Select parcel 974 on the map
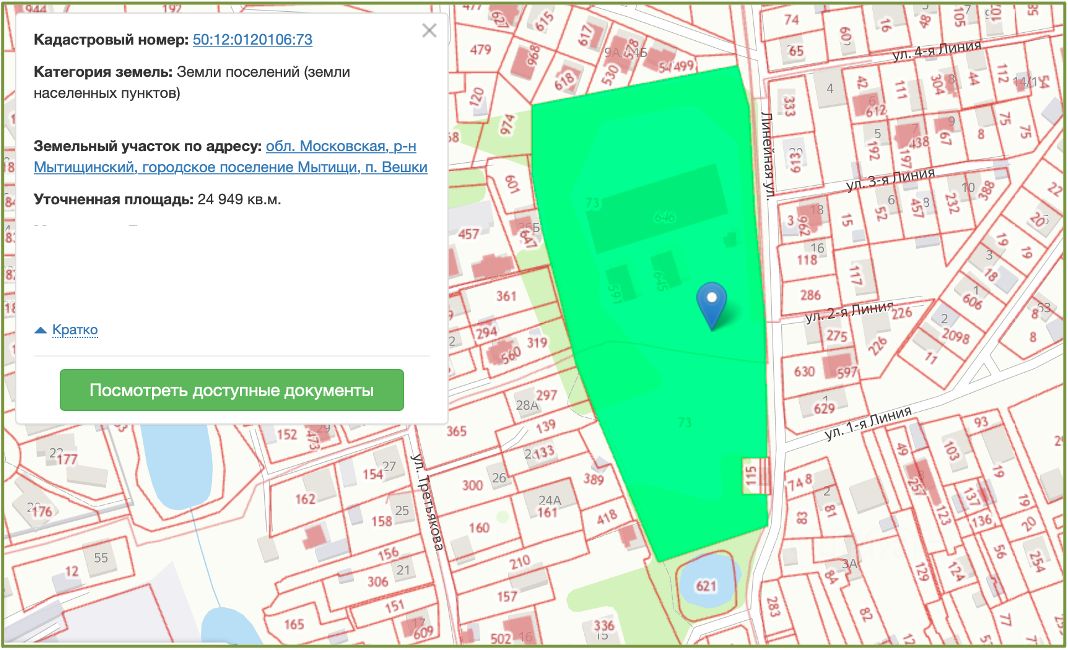The height and width of the screenshot is (650, 1068). click(507, 125)
